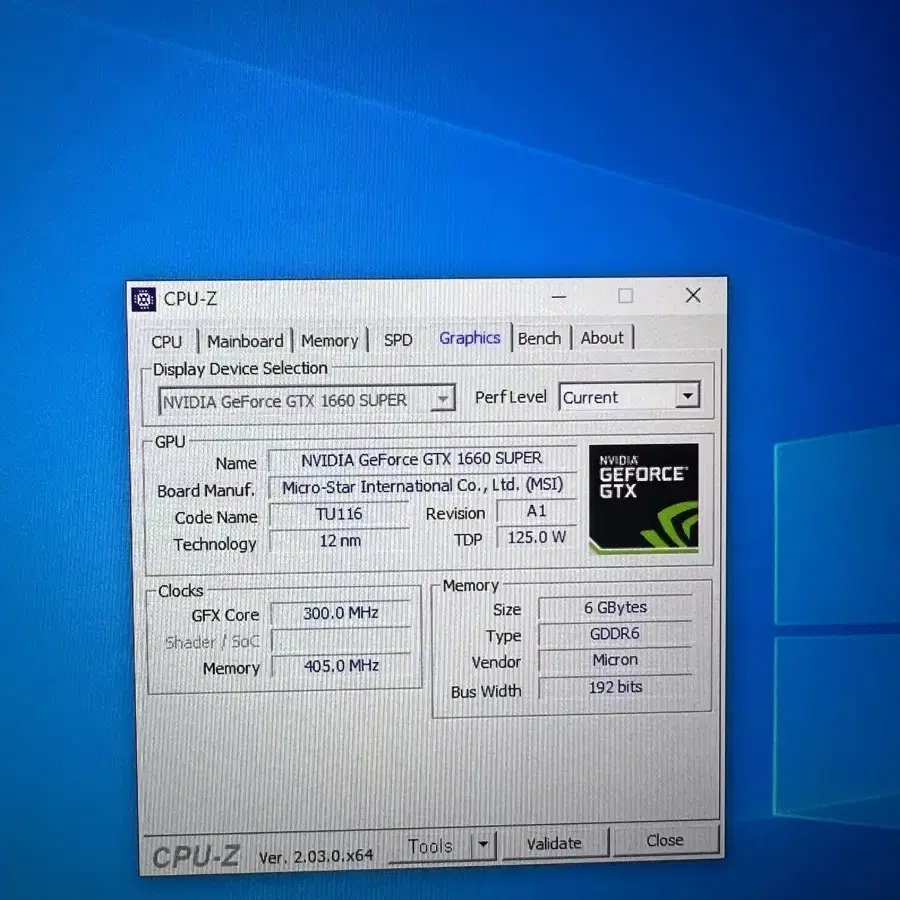Click the maximize box in the title bar
The width and height of the screenshot is (900, 900).
(x=626, y=296)
